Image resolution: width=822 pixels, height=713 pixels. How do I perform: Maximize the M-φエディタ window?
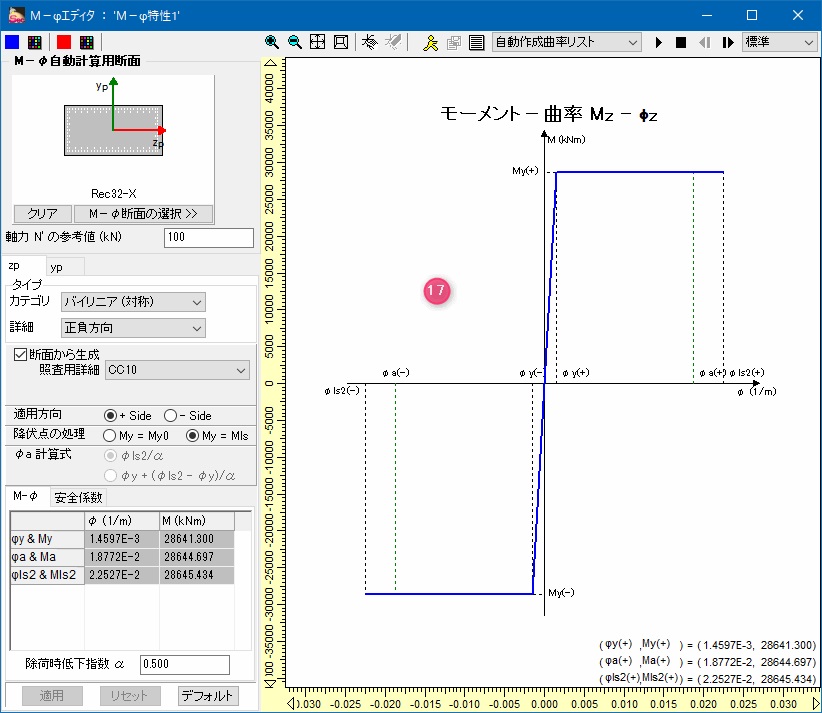pyautogui.click(x=752, y=15)
